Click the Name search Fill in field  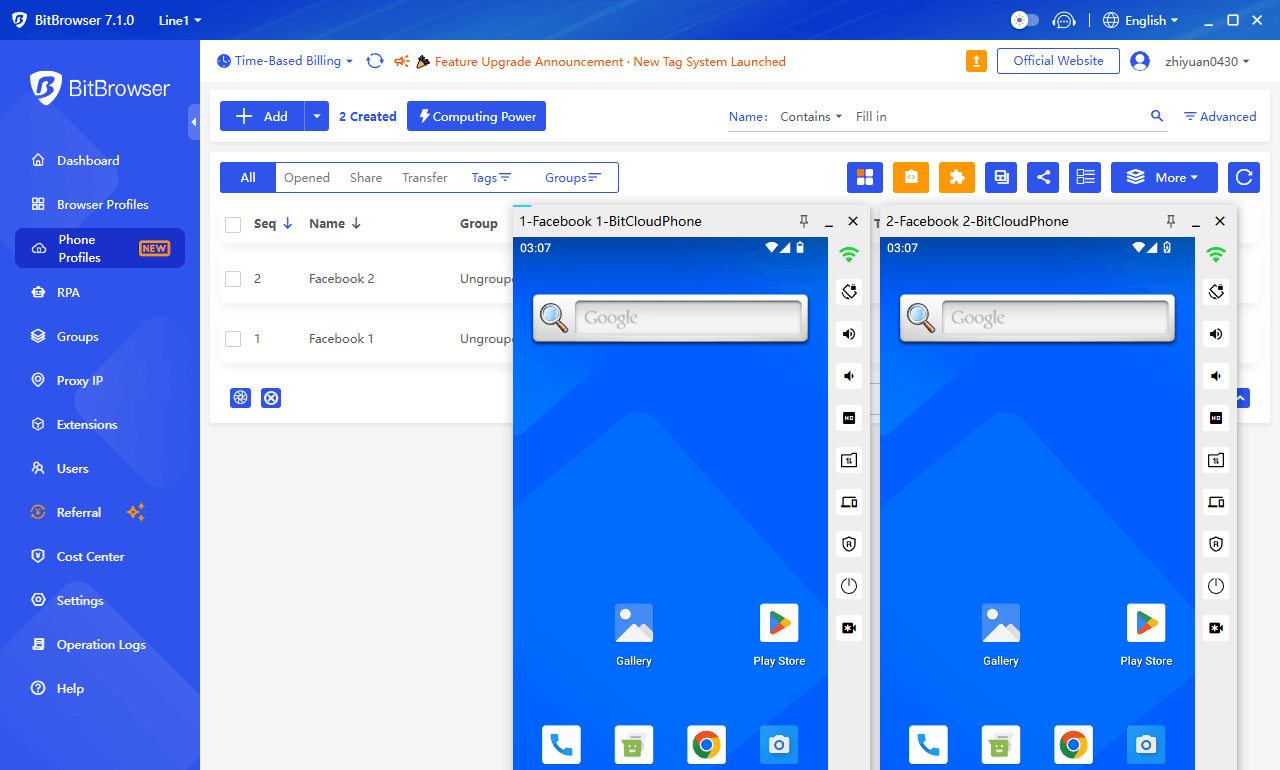click(995, 117)
